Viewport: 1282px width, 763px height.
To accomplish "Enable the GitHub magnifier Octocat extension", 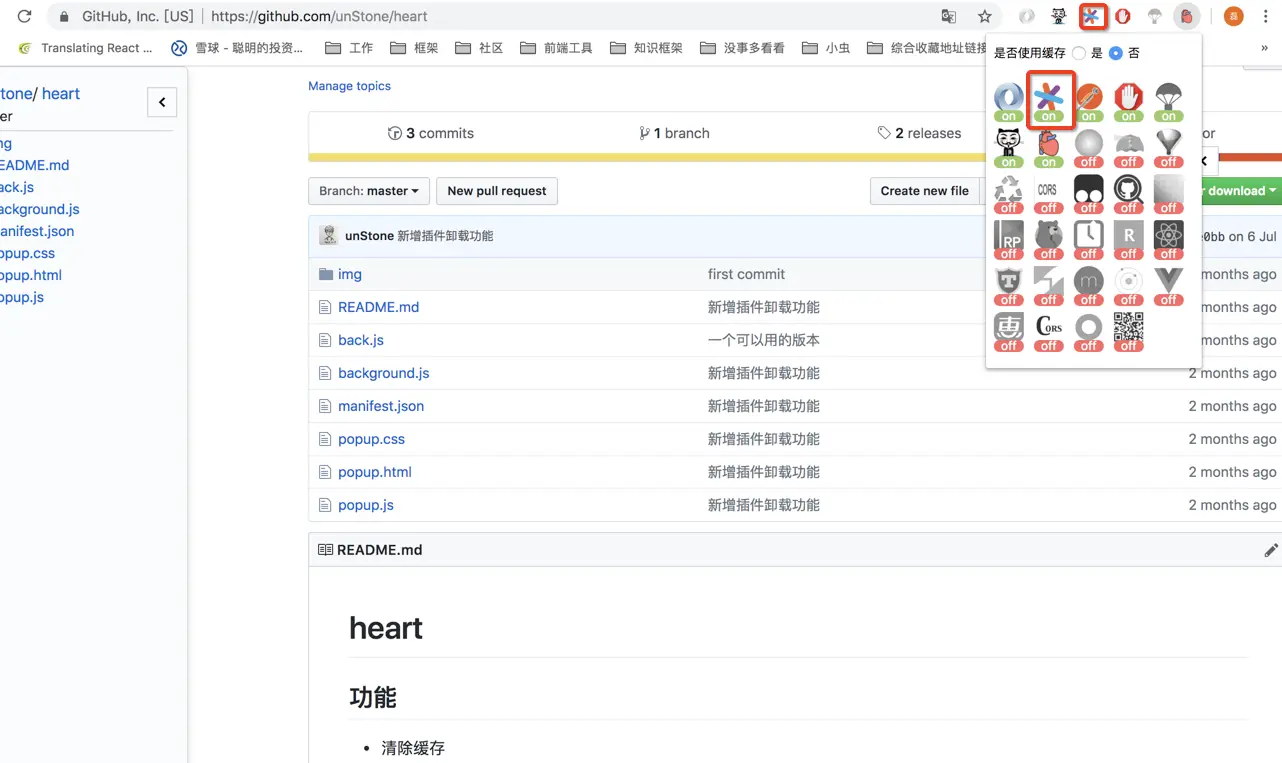I will [x=1128, y=193].
